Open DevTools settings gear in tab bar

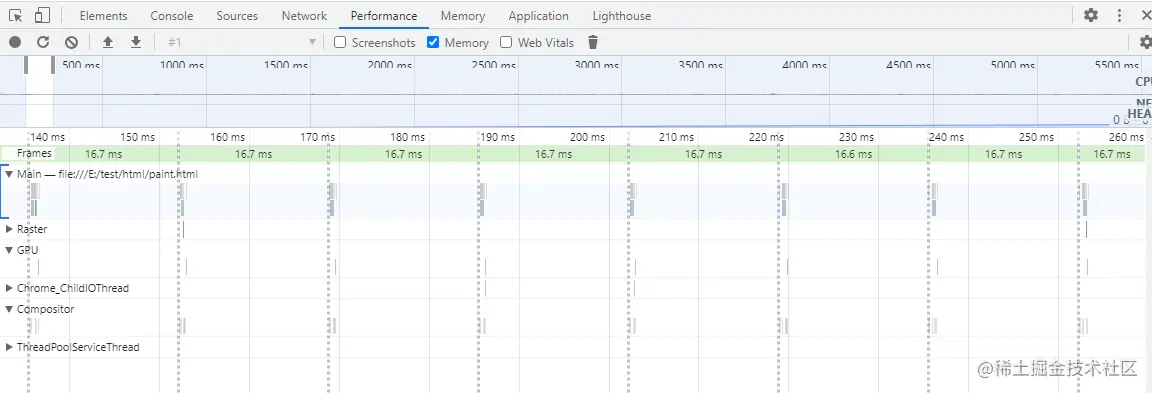(1091, 15)
